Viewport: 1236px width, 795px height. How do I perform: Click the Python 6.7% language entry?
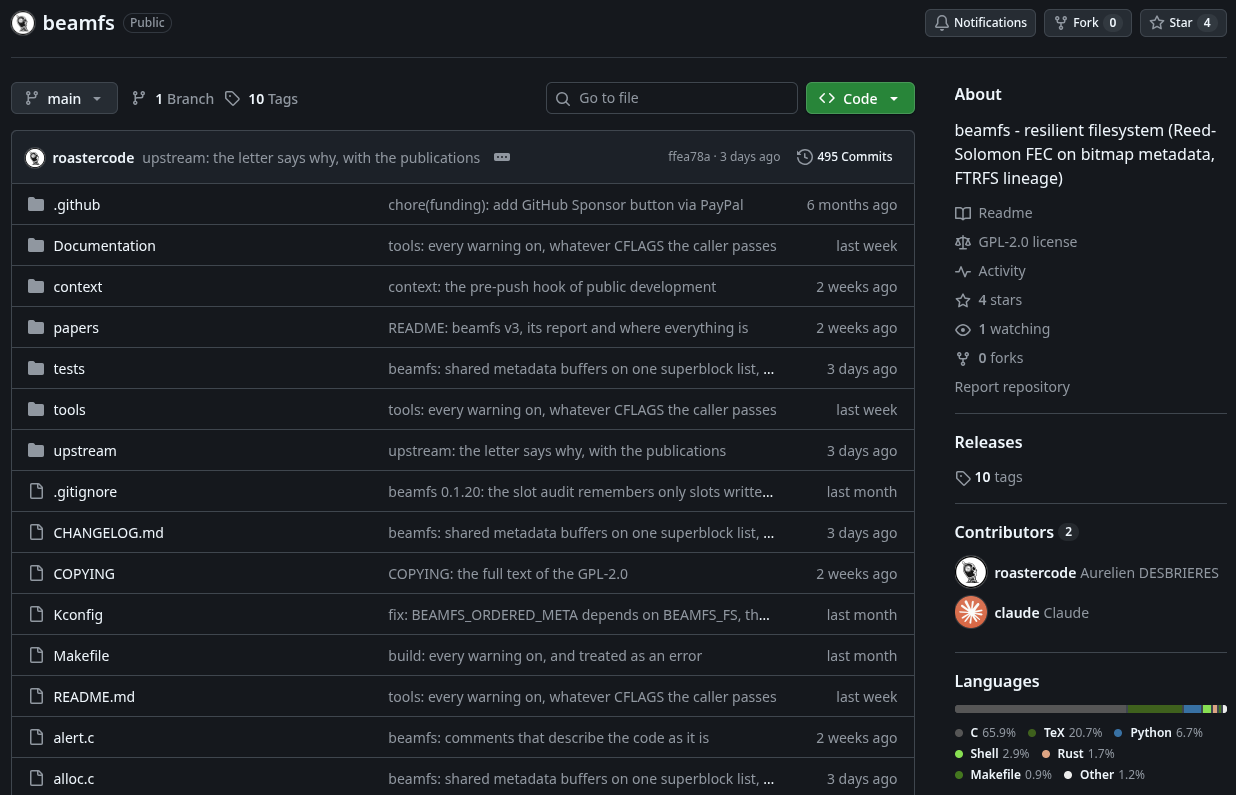click(1158, 733)
